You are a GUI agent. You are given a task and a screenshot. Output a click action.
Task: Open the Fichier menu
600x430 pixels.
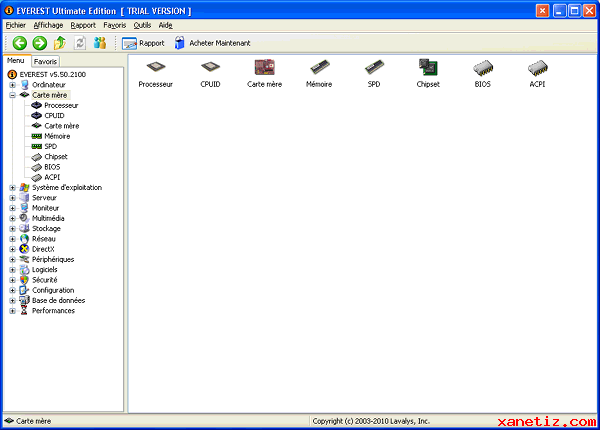point(16,25)
